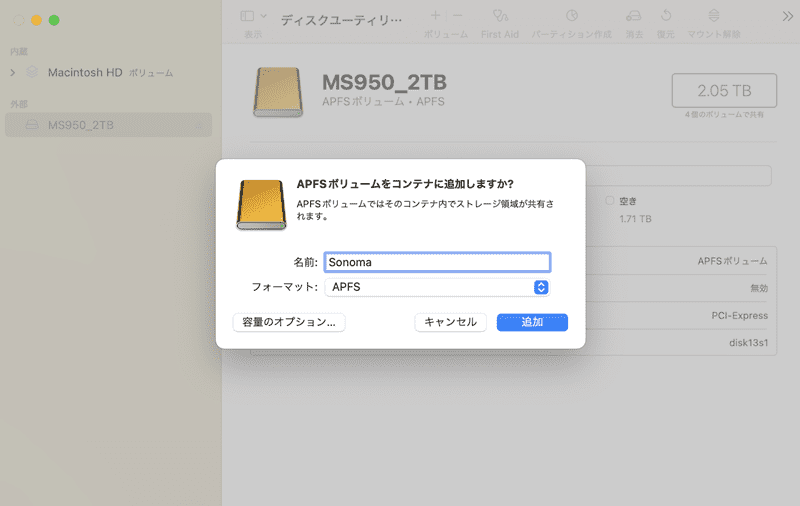Click the sidebar view toggle icon
The width and height of the screenshot is (800, 506).
coord(247,16)
